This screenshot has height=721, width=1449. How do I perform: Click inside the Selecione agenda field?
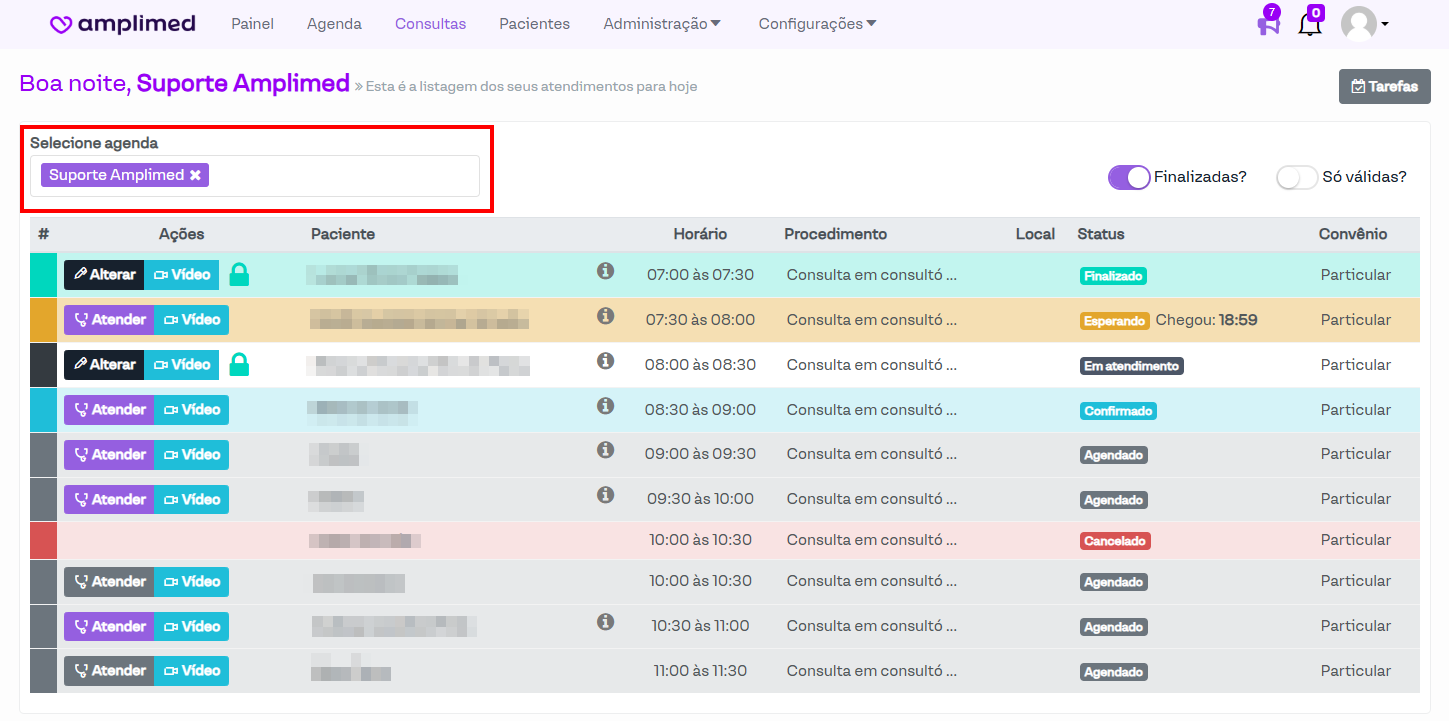[x=340, y=176]
